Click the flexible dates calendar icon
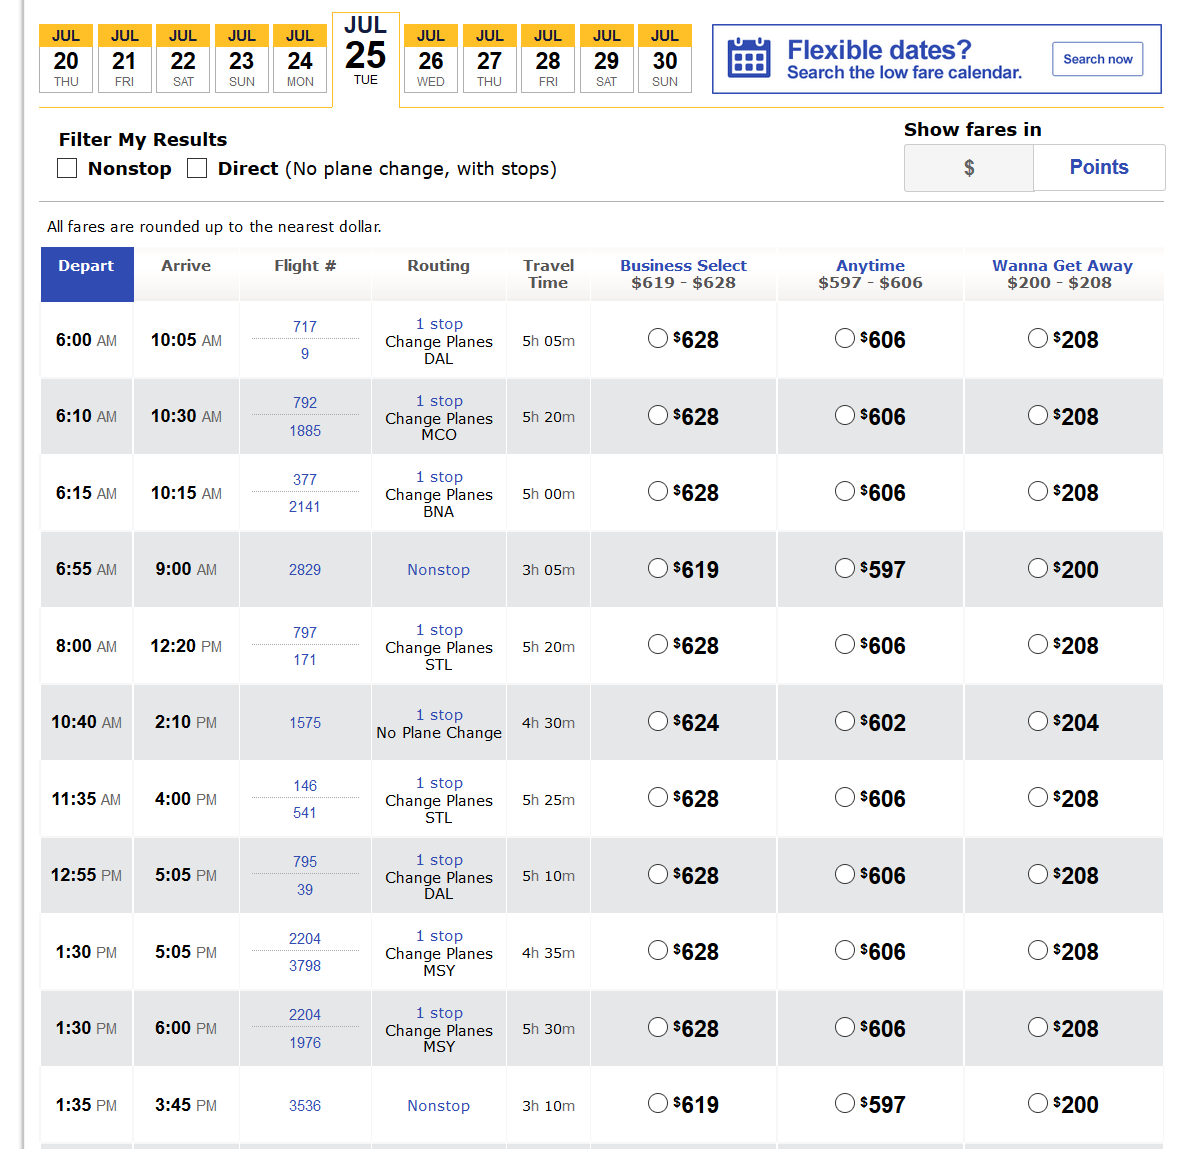 749,58
